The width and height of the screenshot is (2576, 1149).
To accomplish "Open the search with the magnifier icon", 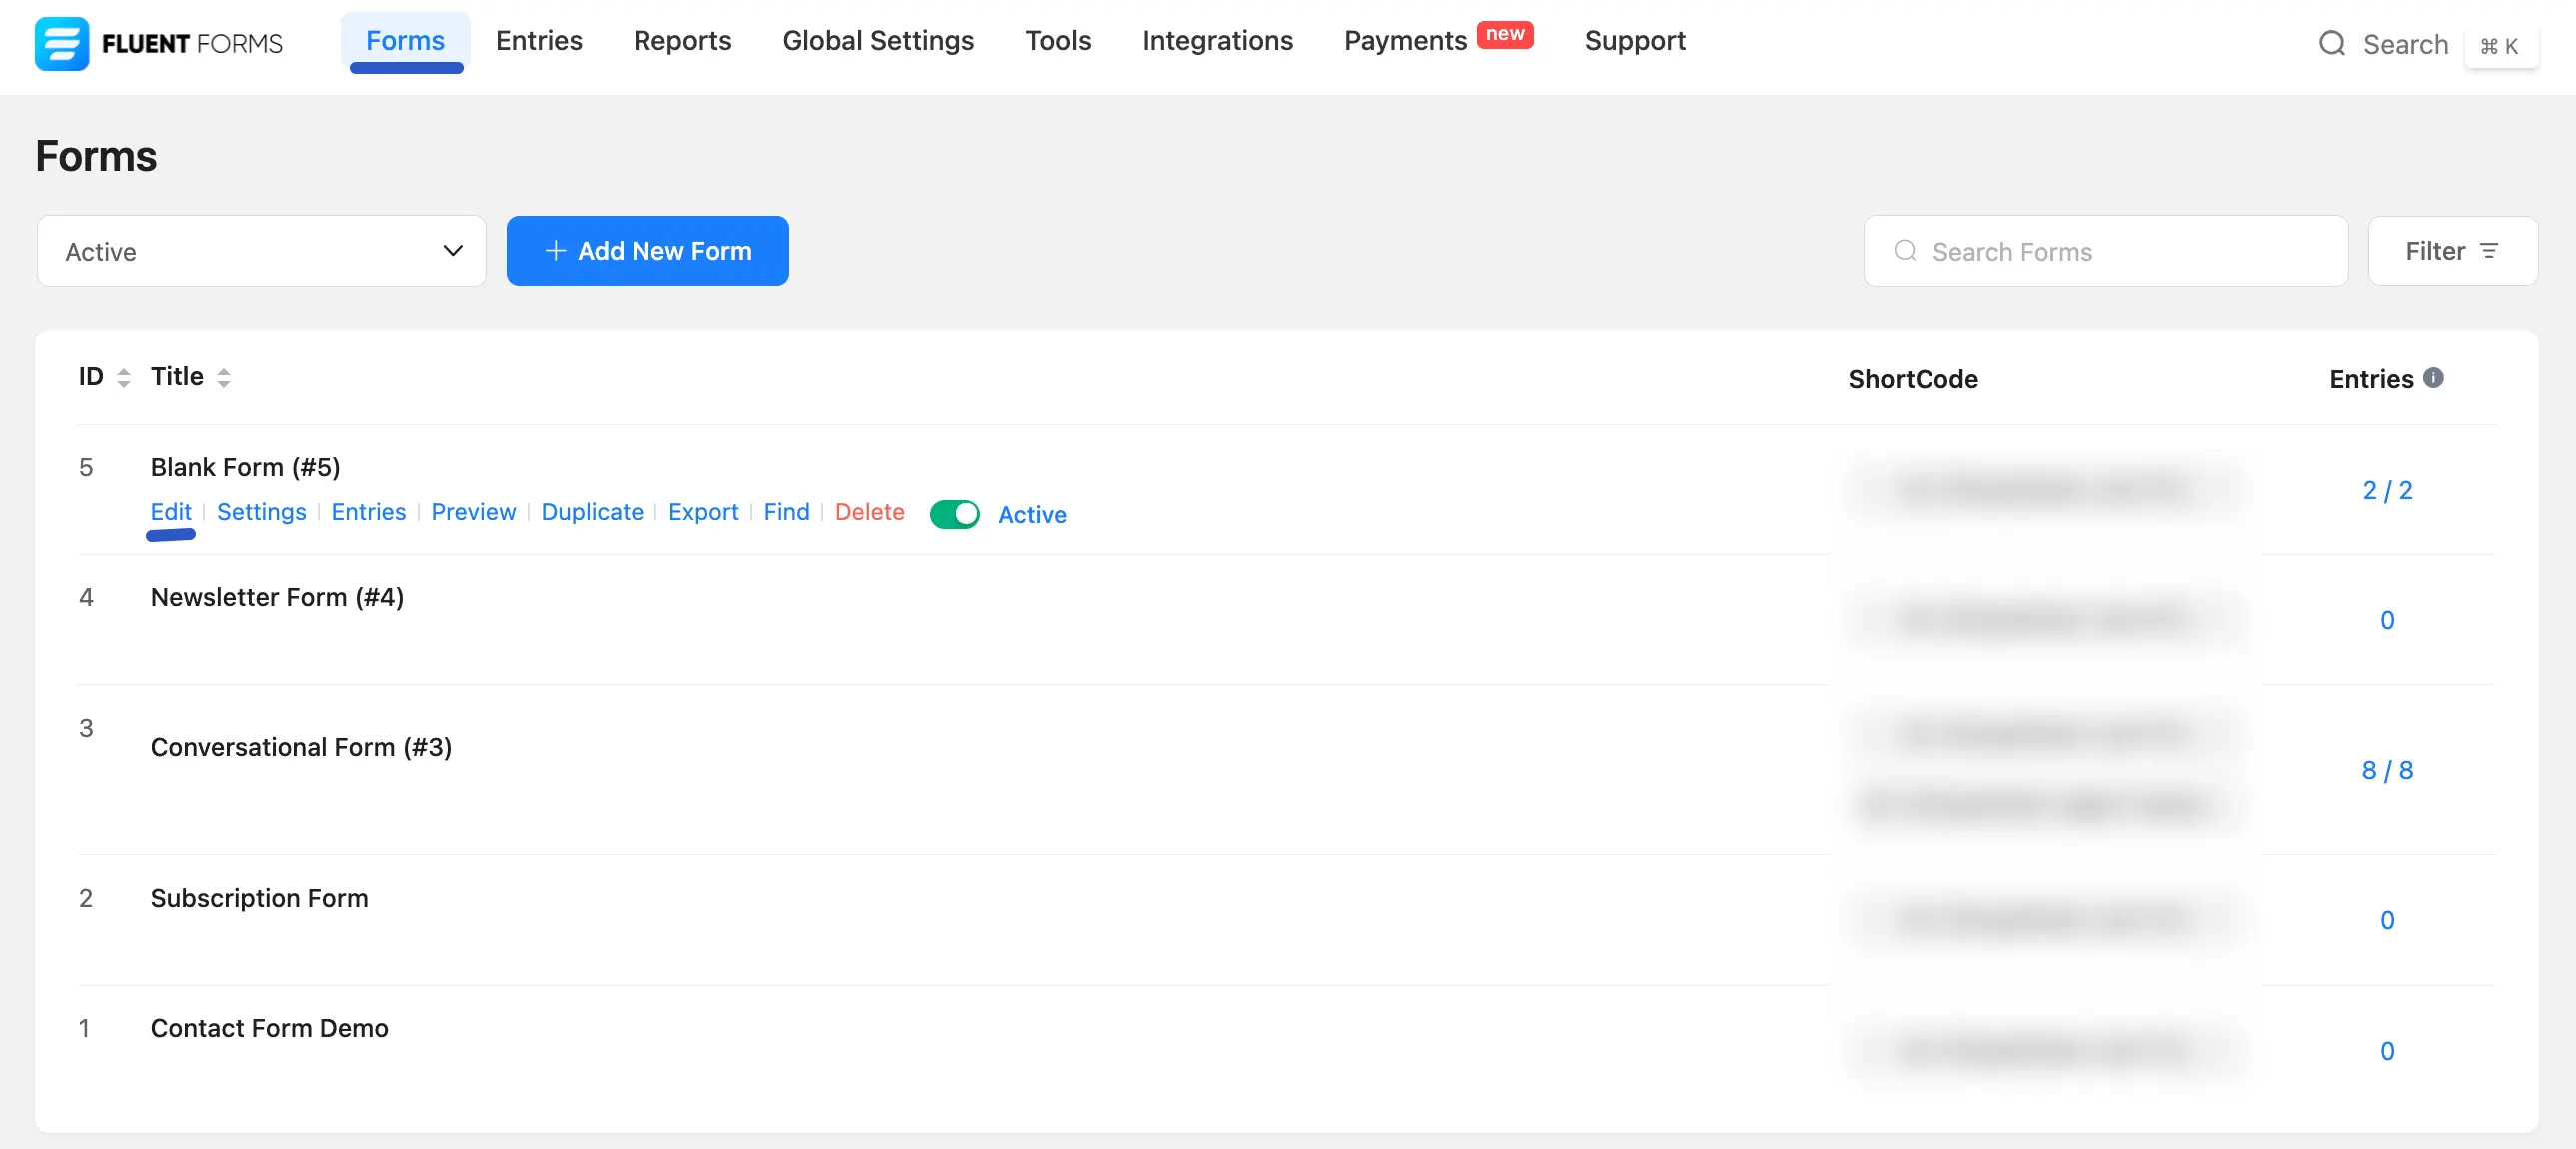I will click(x=2333, y=44).
